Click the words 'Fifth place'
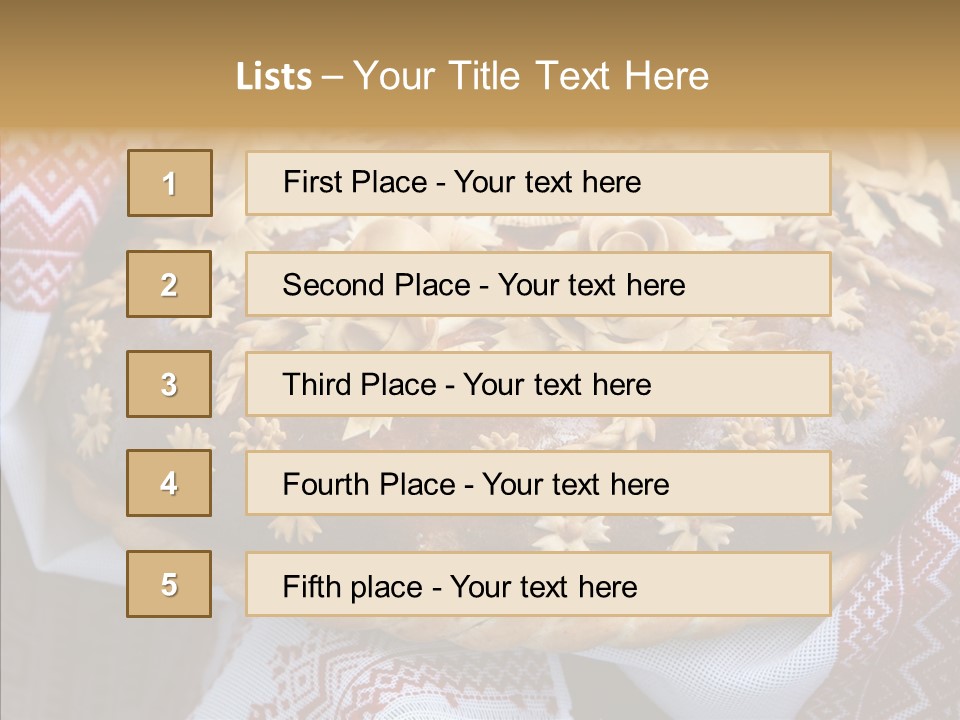960x720 pixels. pos(353,587)
